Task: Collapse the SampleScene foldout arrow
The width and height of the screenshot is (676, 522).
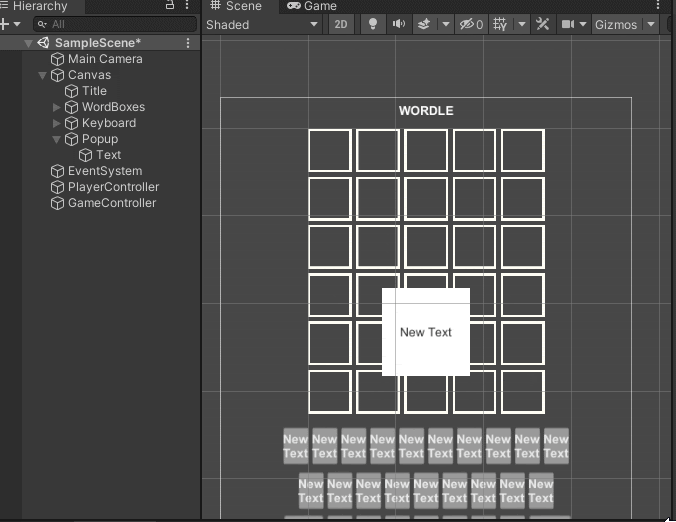Action: pyautogui.click(x=28, y=43)
